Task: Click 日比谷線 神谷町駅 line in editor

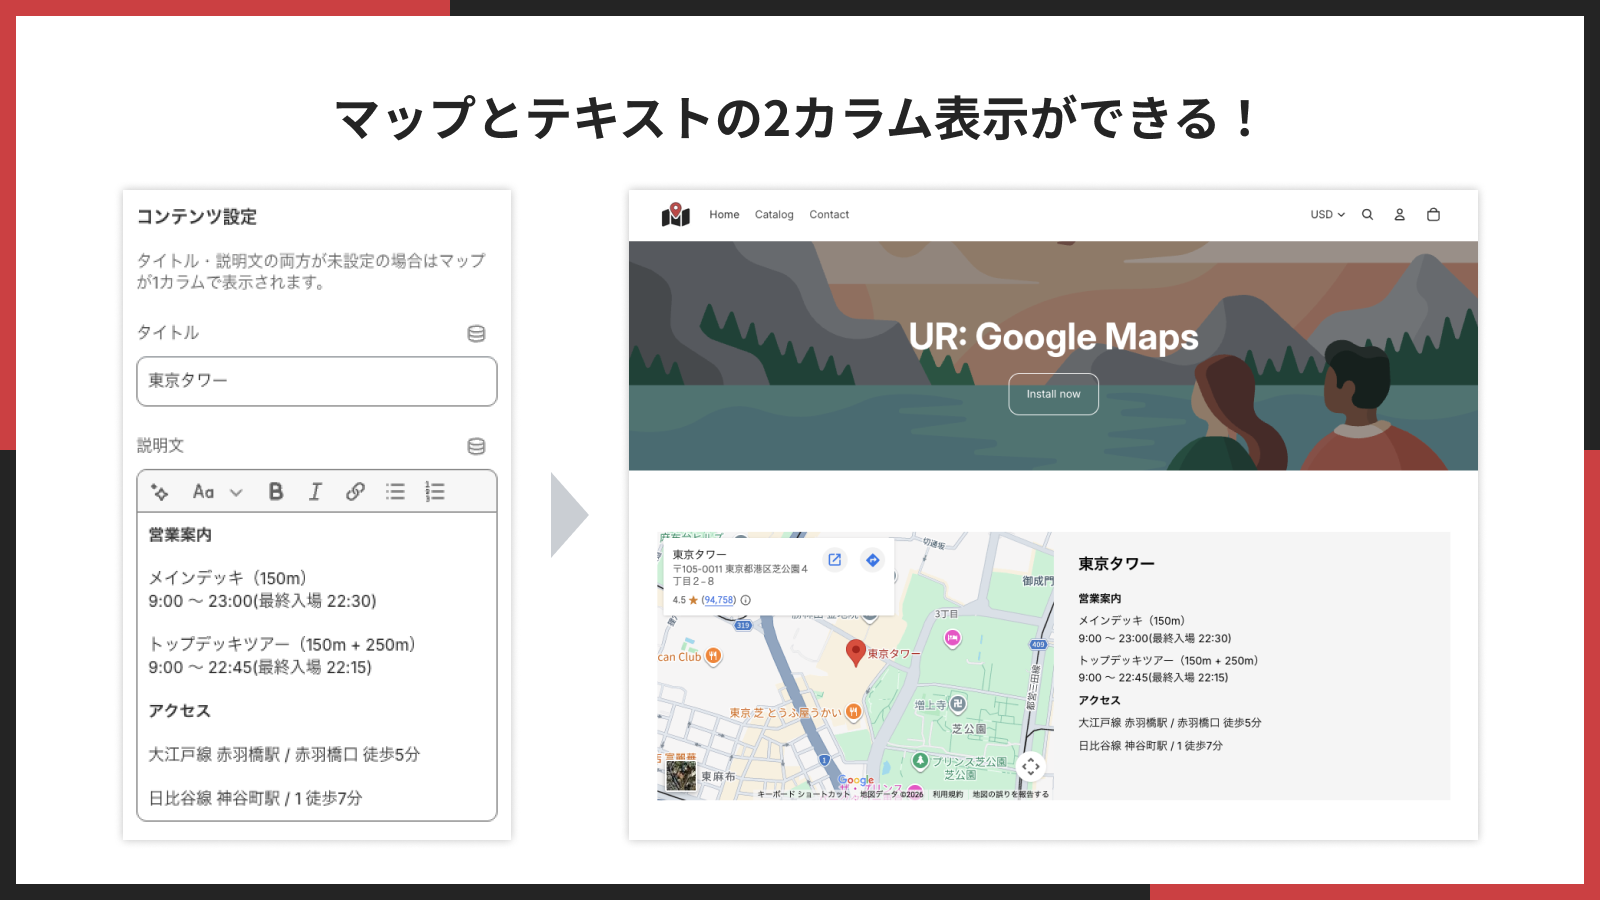Action: (255, 798)
